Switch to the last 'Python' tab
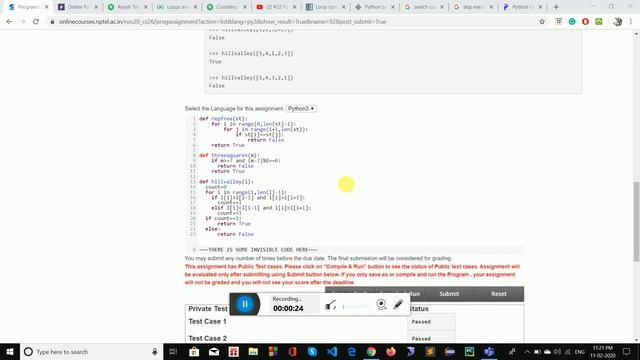The width and height of the screenshot is (640, 360). 522,7
